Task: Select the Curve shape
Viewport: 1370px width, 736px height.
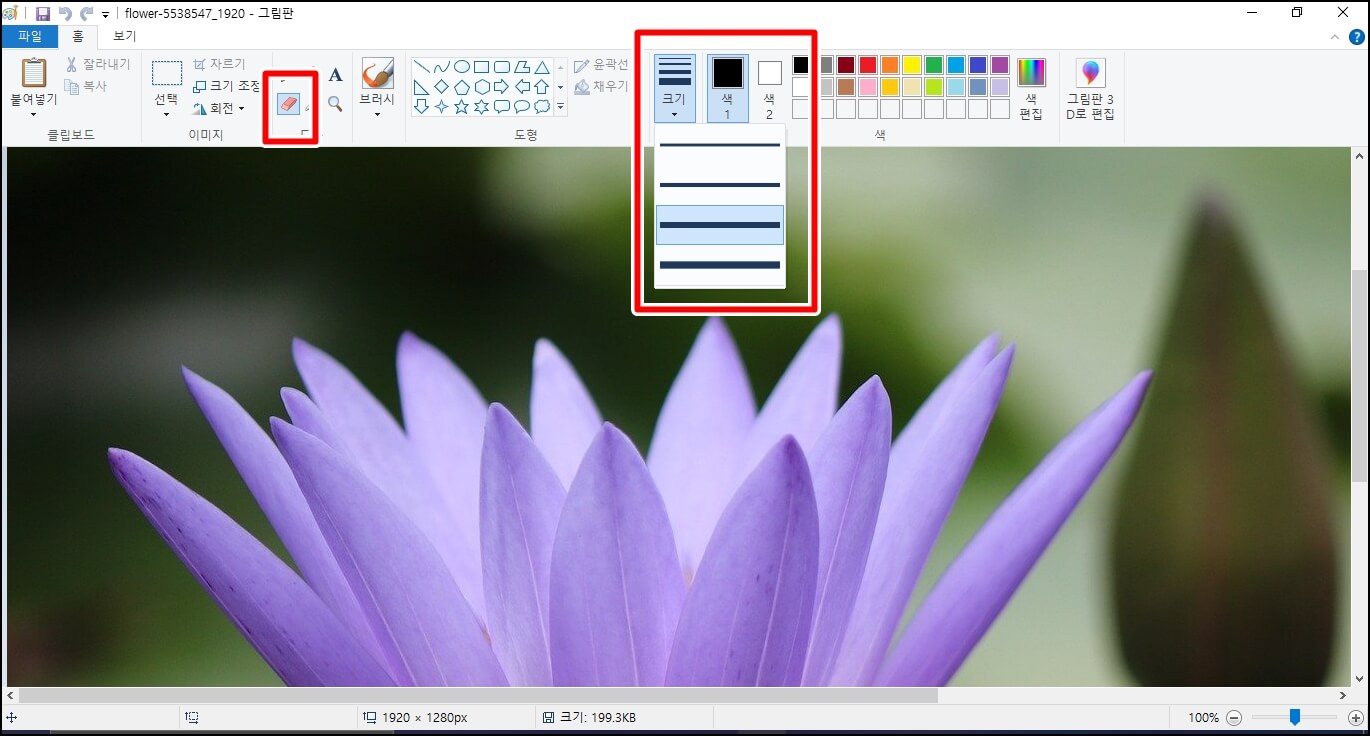Action: 442,67
